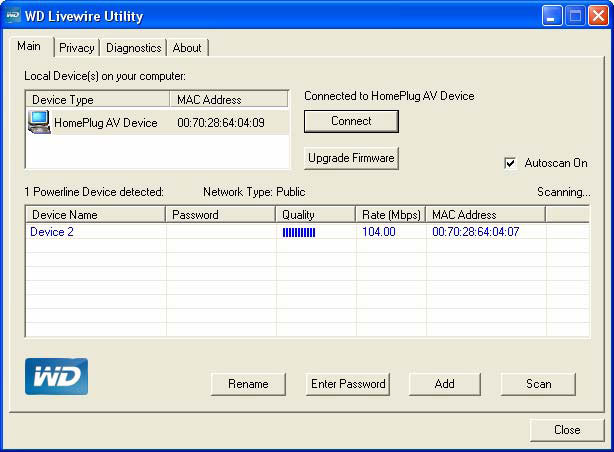Image resolution: width=614 pixels, height=452 pixels.
Task: Switch to the Main tab
Action: click(29, 46)
